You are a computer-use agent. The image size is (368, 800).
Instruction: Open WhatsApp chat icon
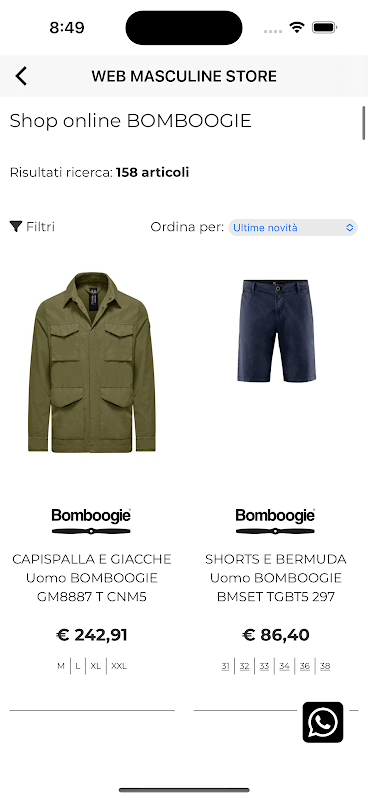point(323,722)
